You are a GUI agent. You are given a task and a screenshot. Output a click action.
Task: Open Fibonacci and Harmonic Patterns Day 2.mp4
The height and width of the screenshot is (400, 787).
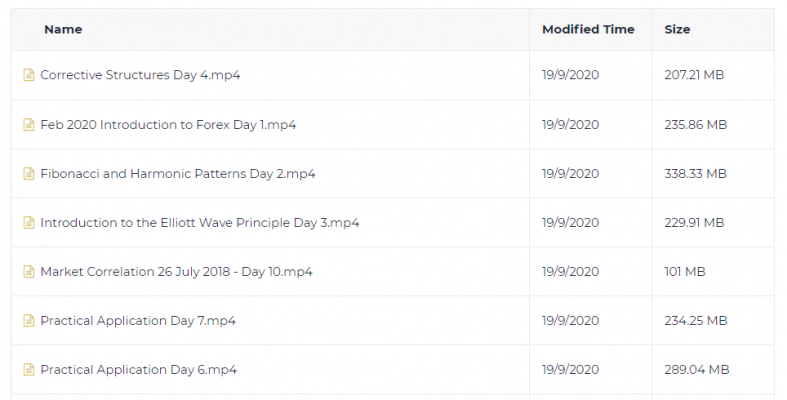[x=178, y=174]
